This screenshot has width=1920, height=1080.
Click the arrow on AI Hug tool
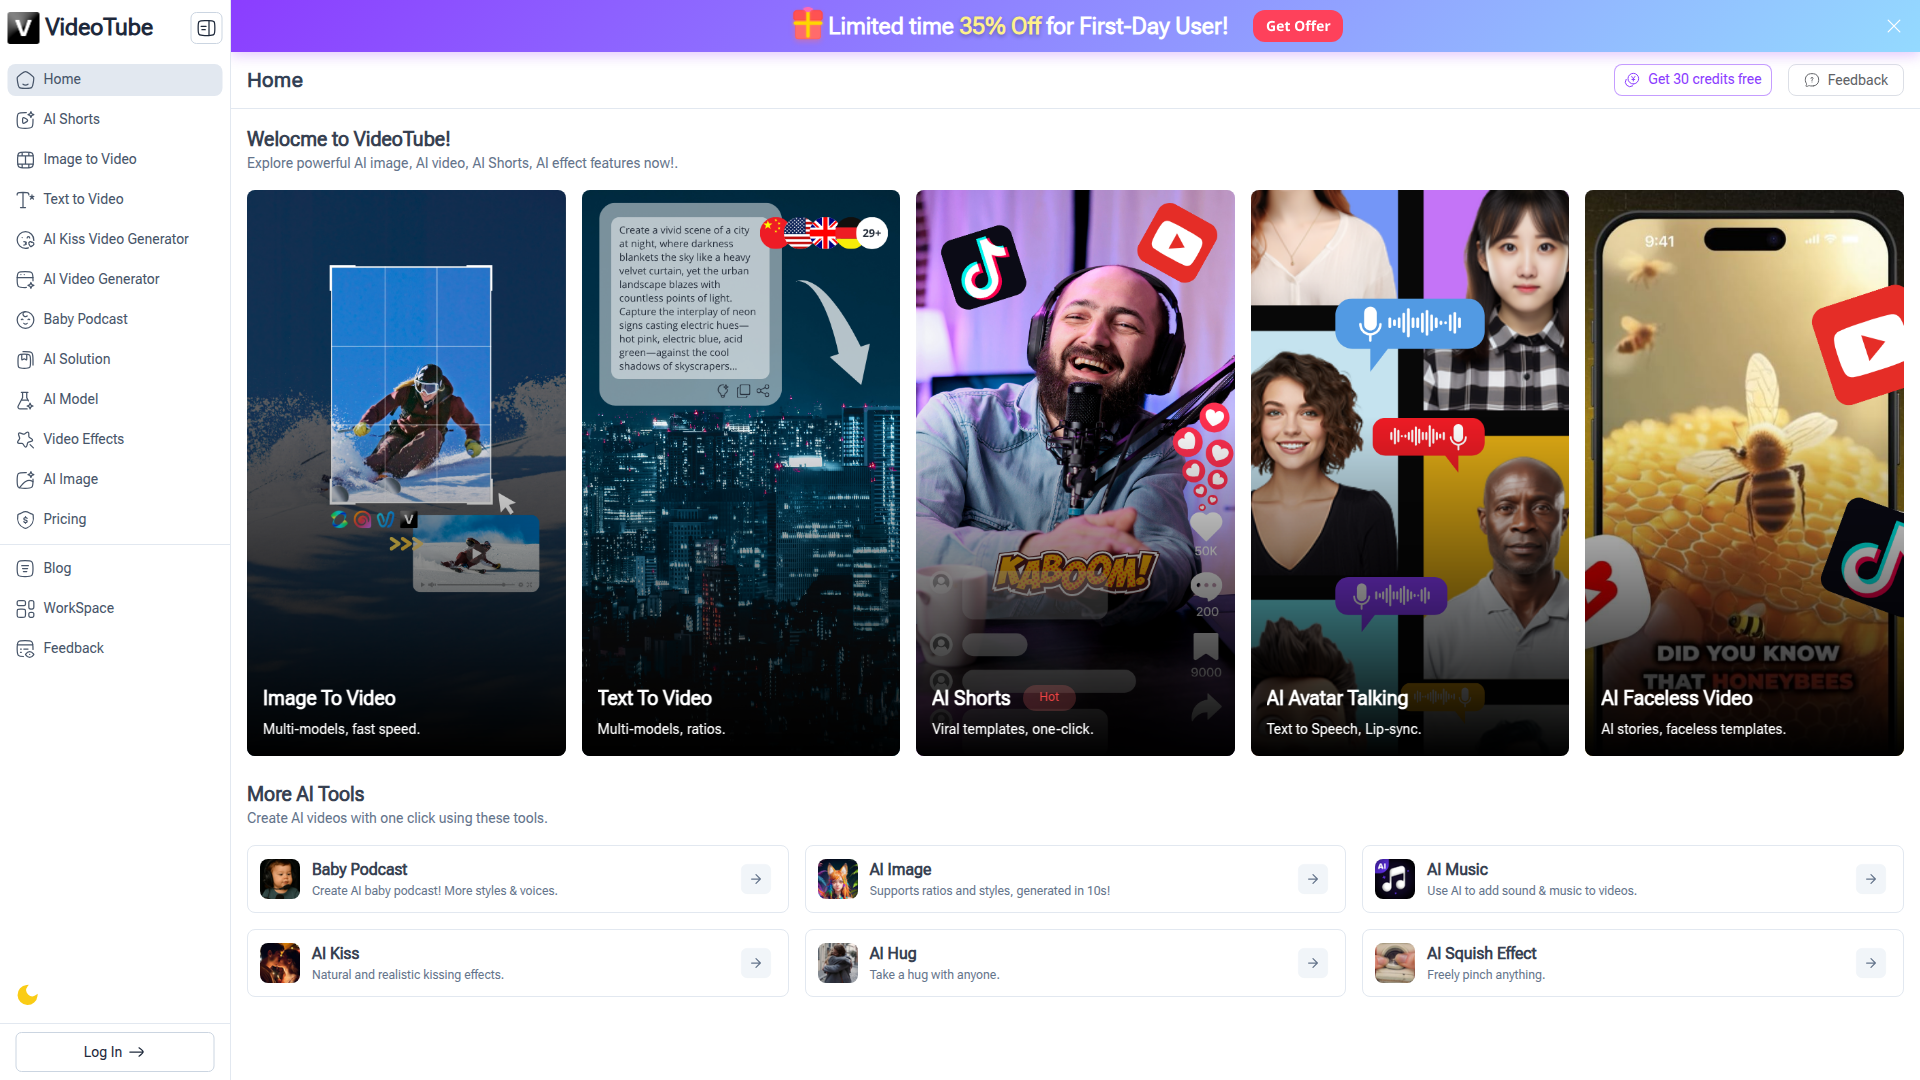tap(1313, 963)
